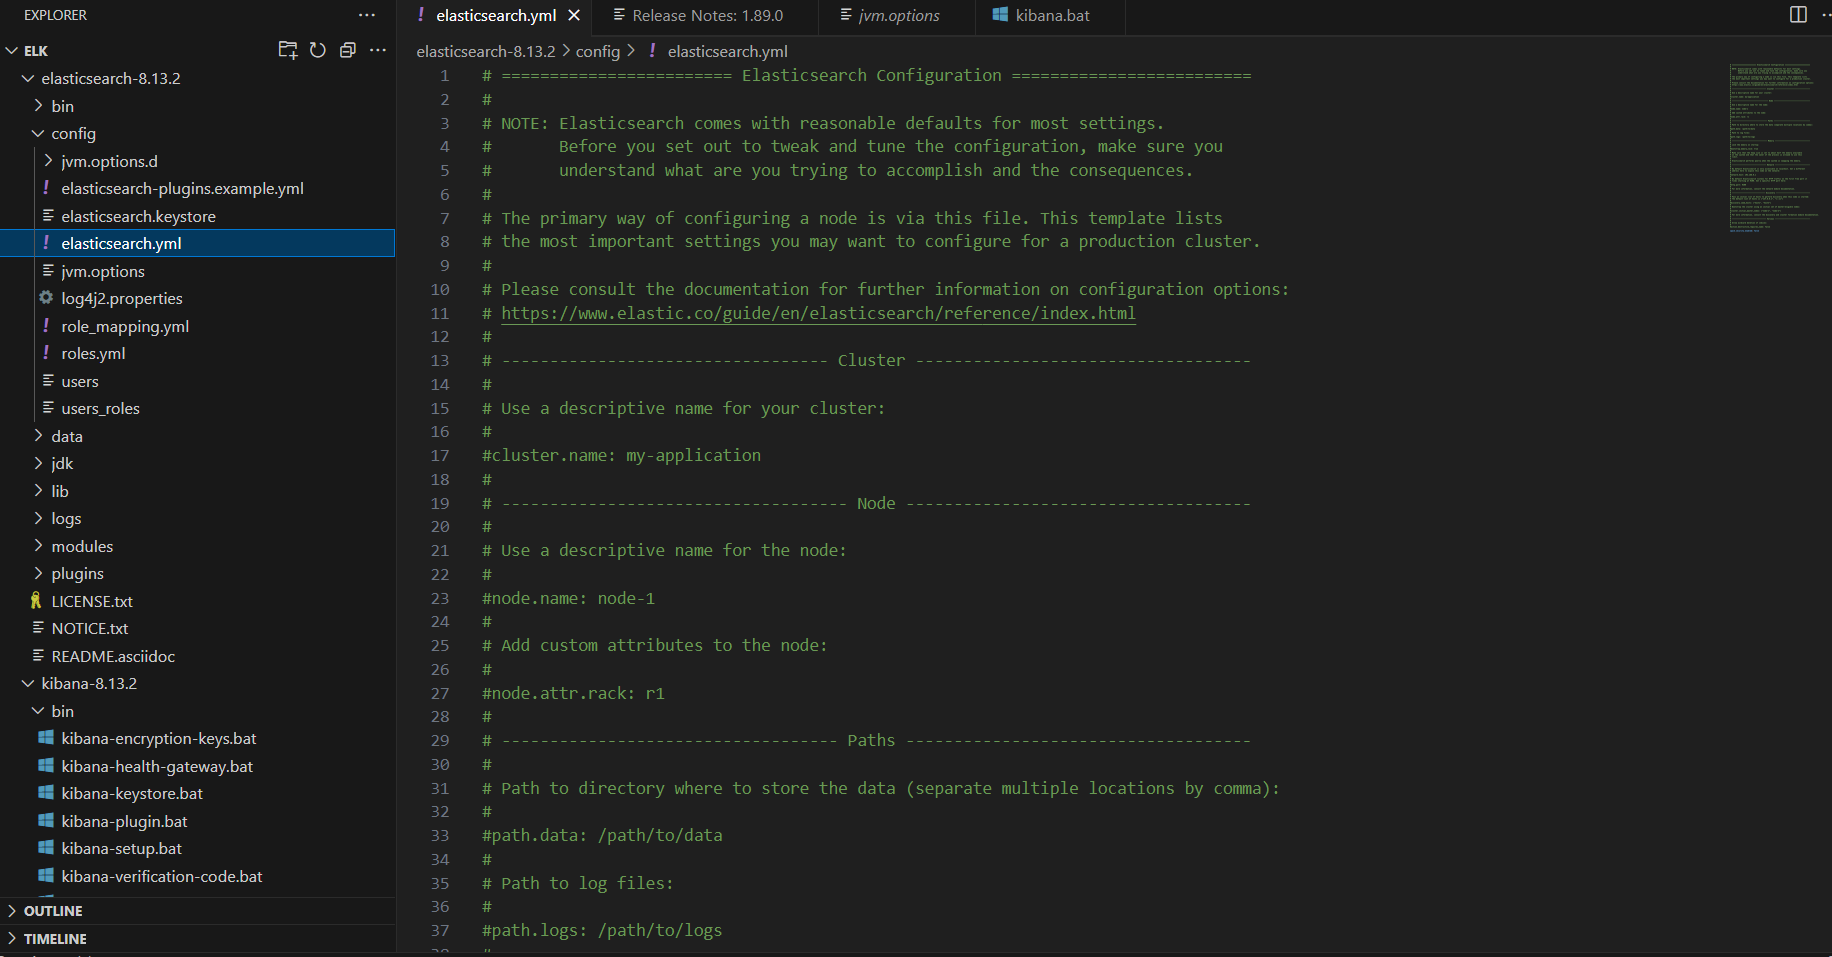Expand the jdk folder
Screen dimensions: 1832x957
point(38,463)
